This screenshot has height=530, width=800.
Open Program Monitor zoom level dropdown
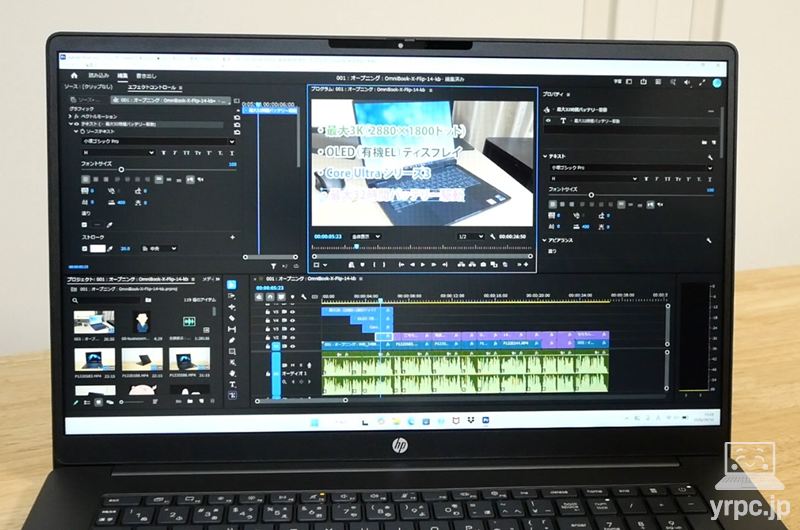365,237
